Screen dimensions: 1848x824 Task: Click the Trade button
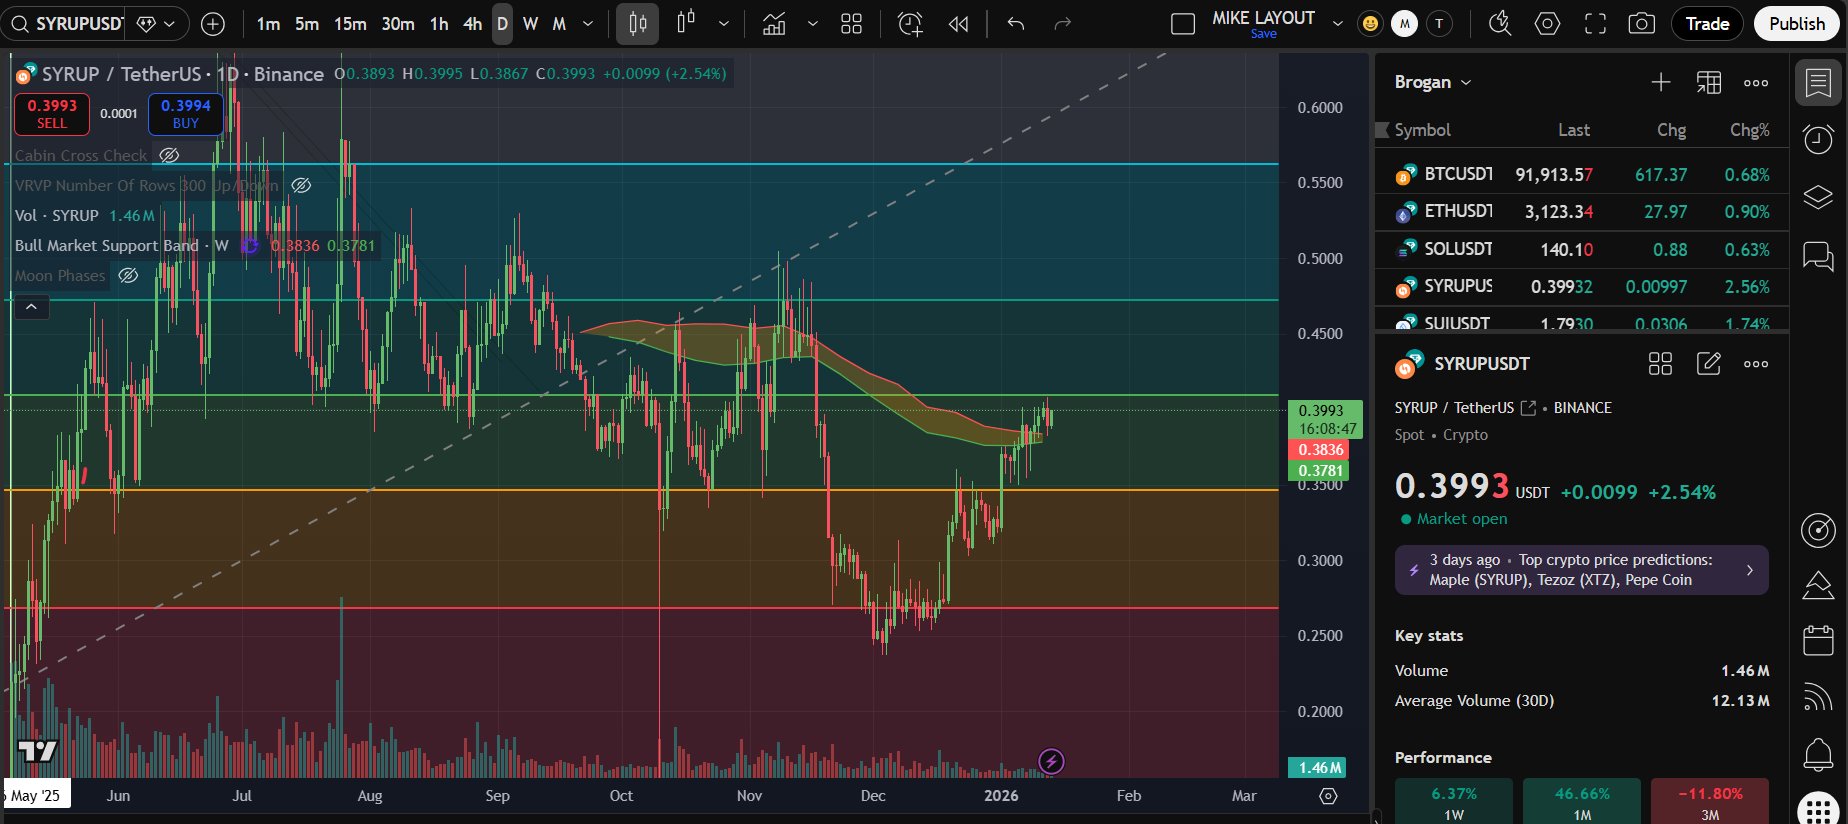[x=1707, y=24]
